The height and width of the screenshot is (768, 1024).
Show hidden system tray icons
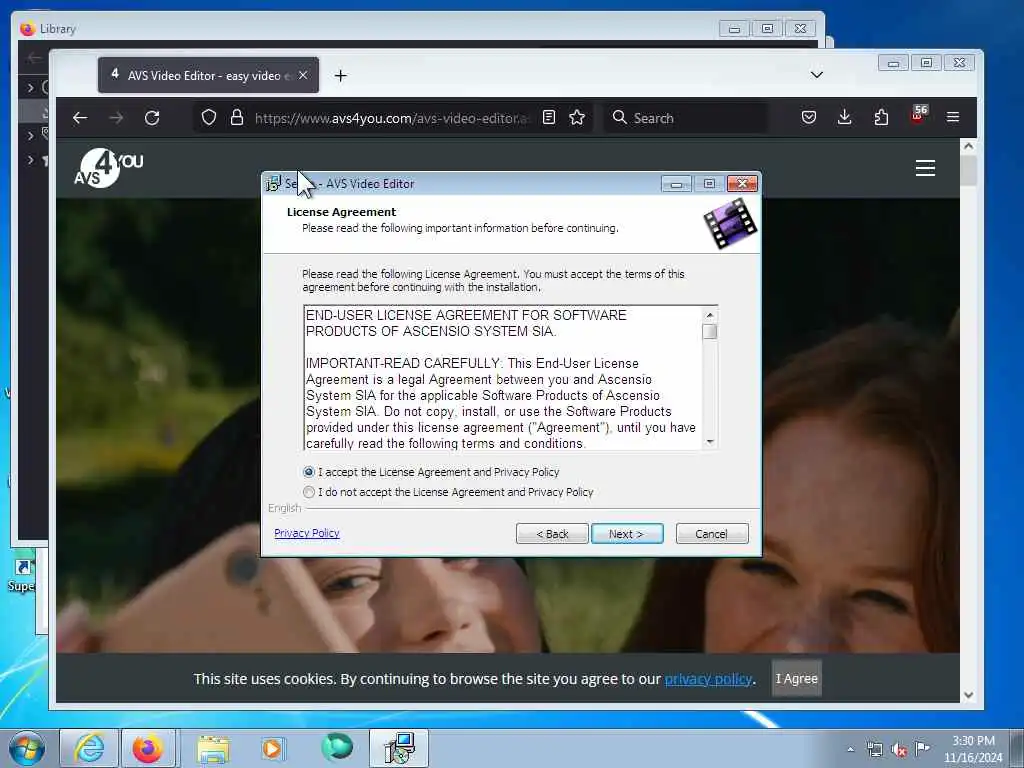850,749
